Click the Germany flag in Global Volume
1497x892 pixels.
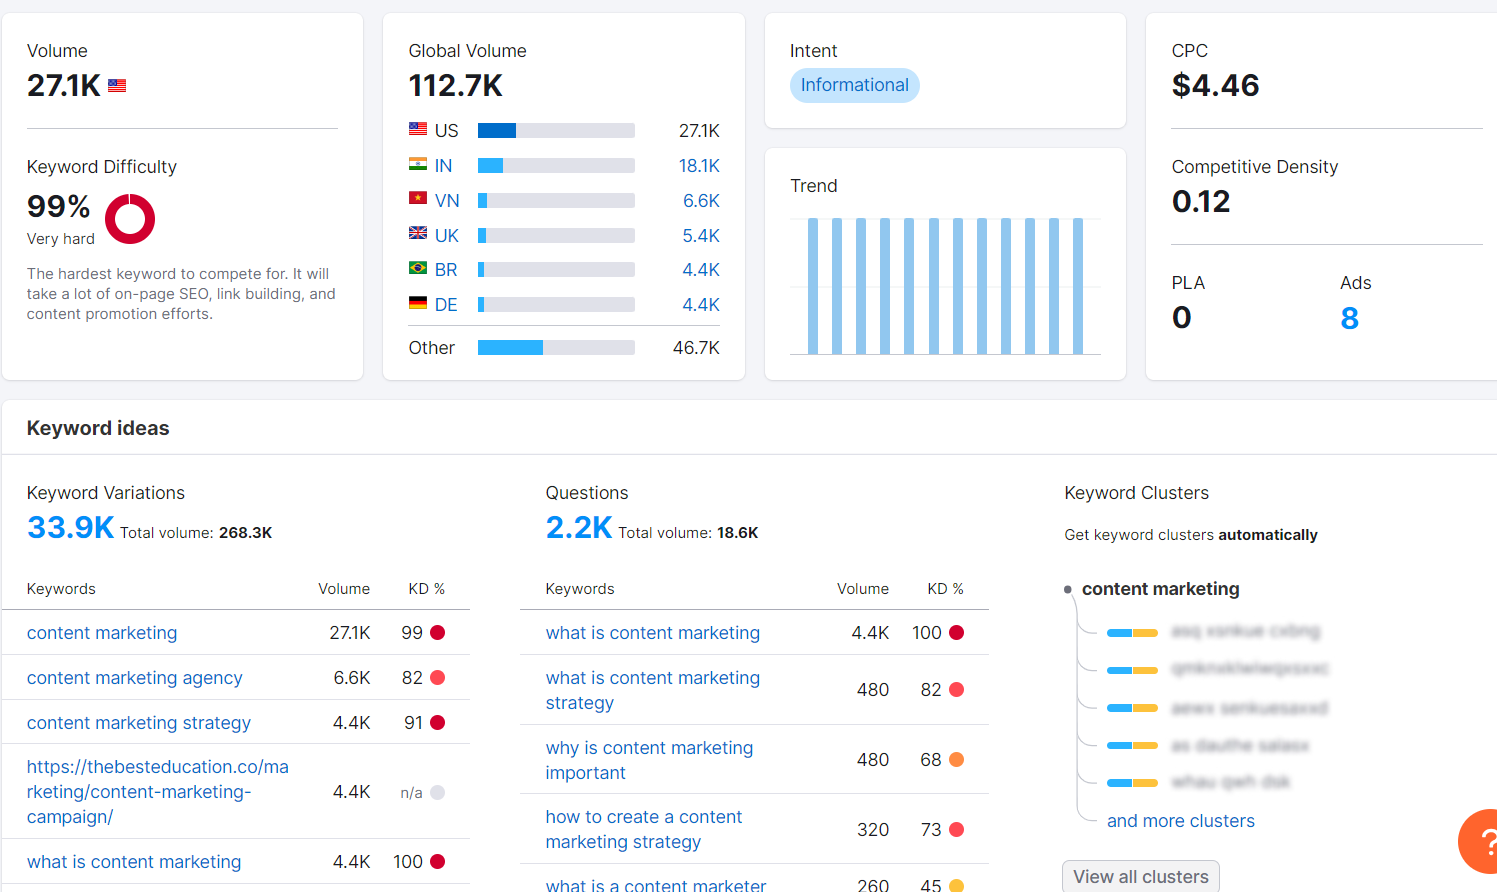(x=418, y=303)
